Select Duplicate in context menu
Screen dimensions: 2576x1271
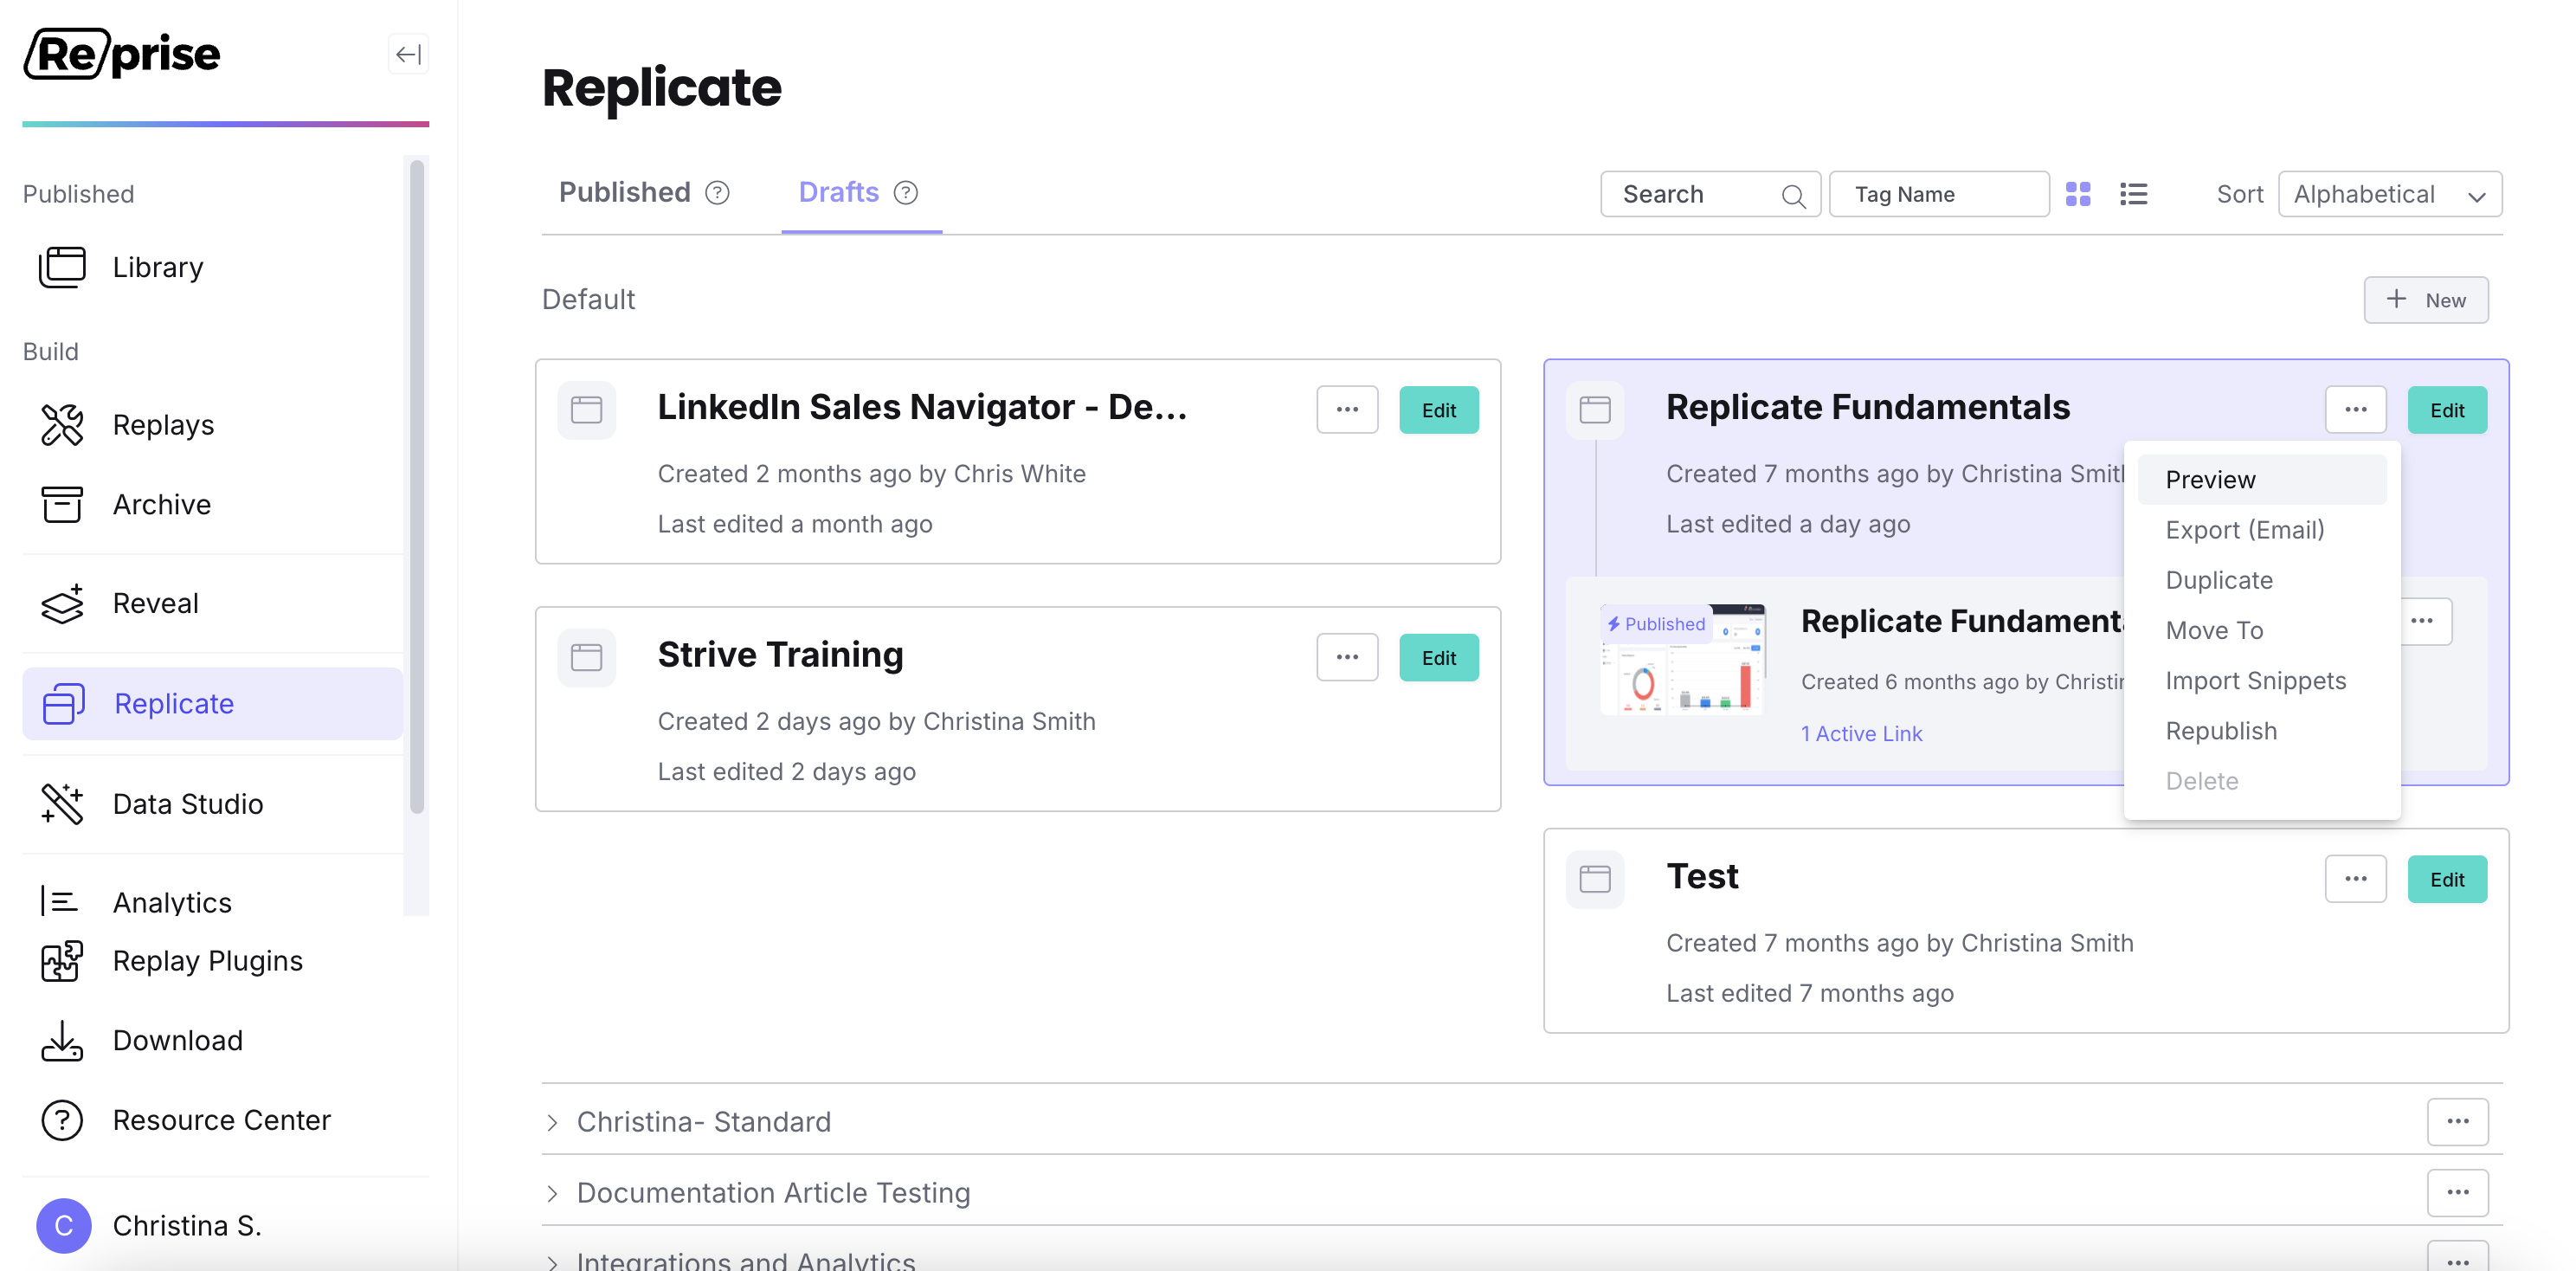pos(2262,580)
